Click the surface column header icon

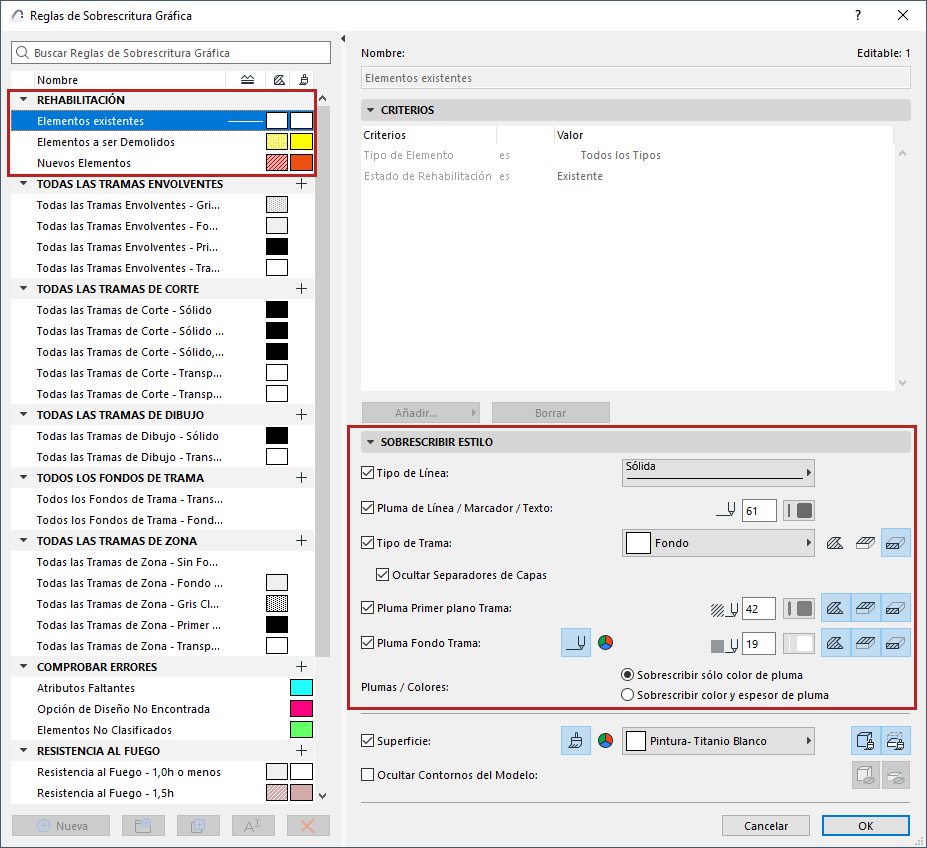pos(303,80)
